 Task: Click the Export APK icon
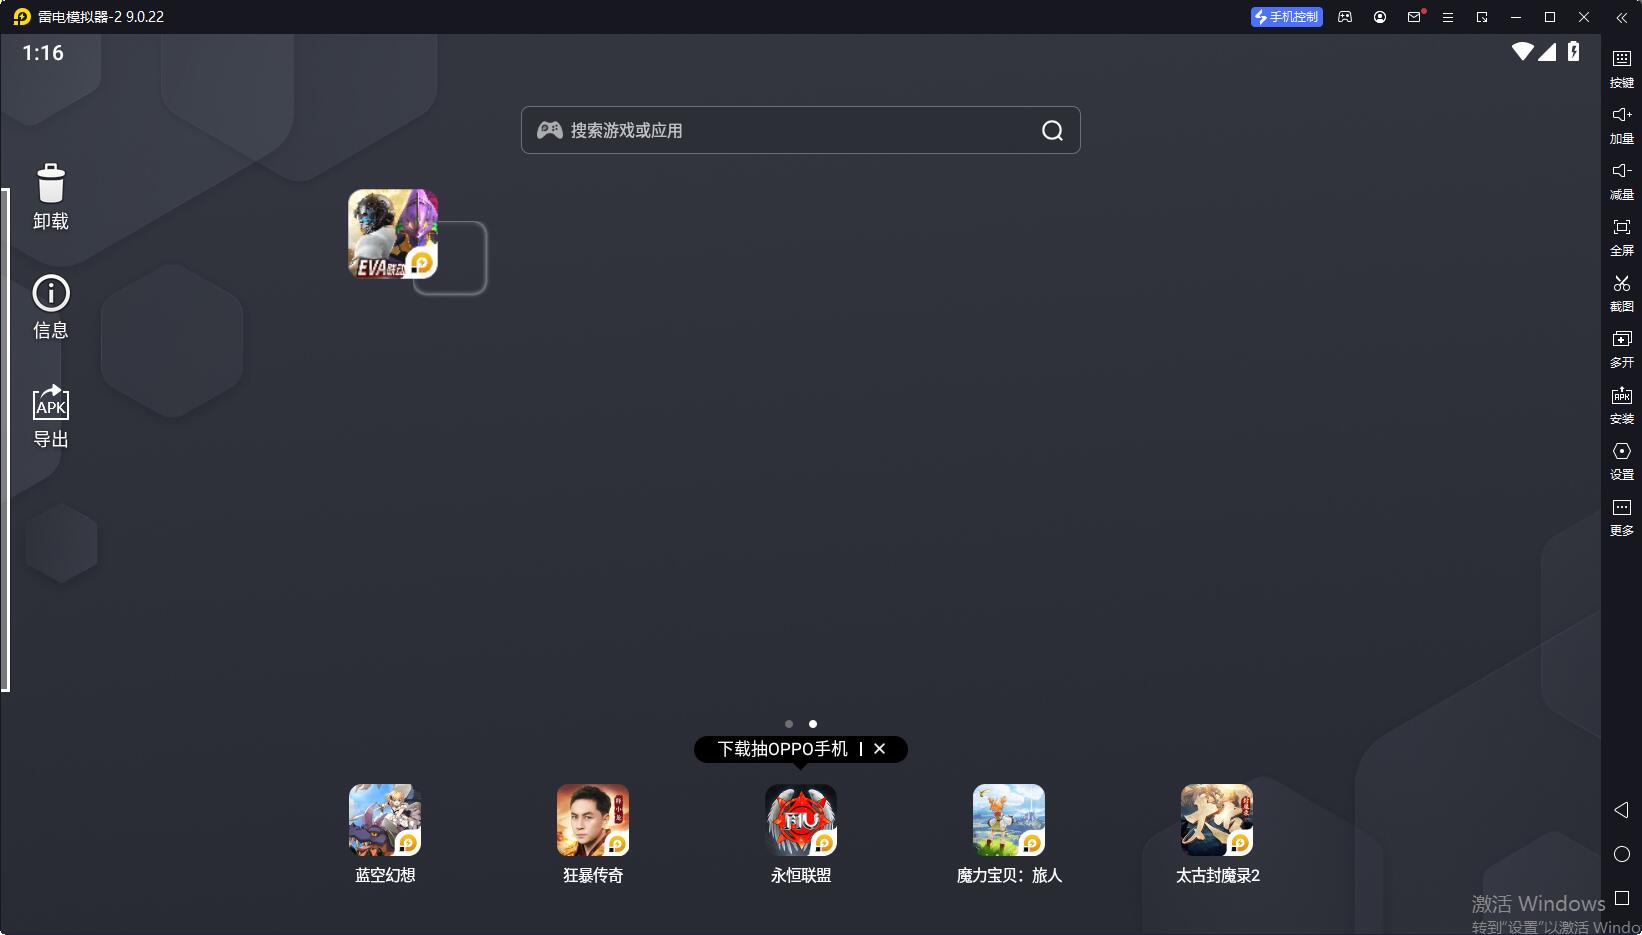pyautogui.click(x=50, y=403)
